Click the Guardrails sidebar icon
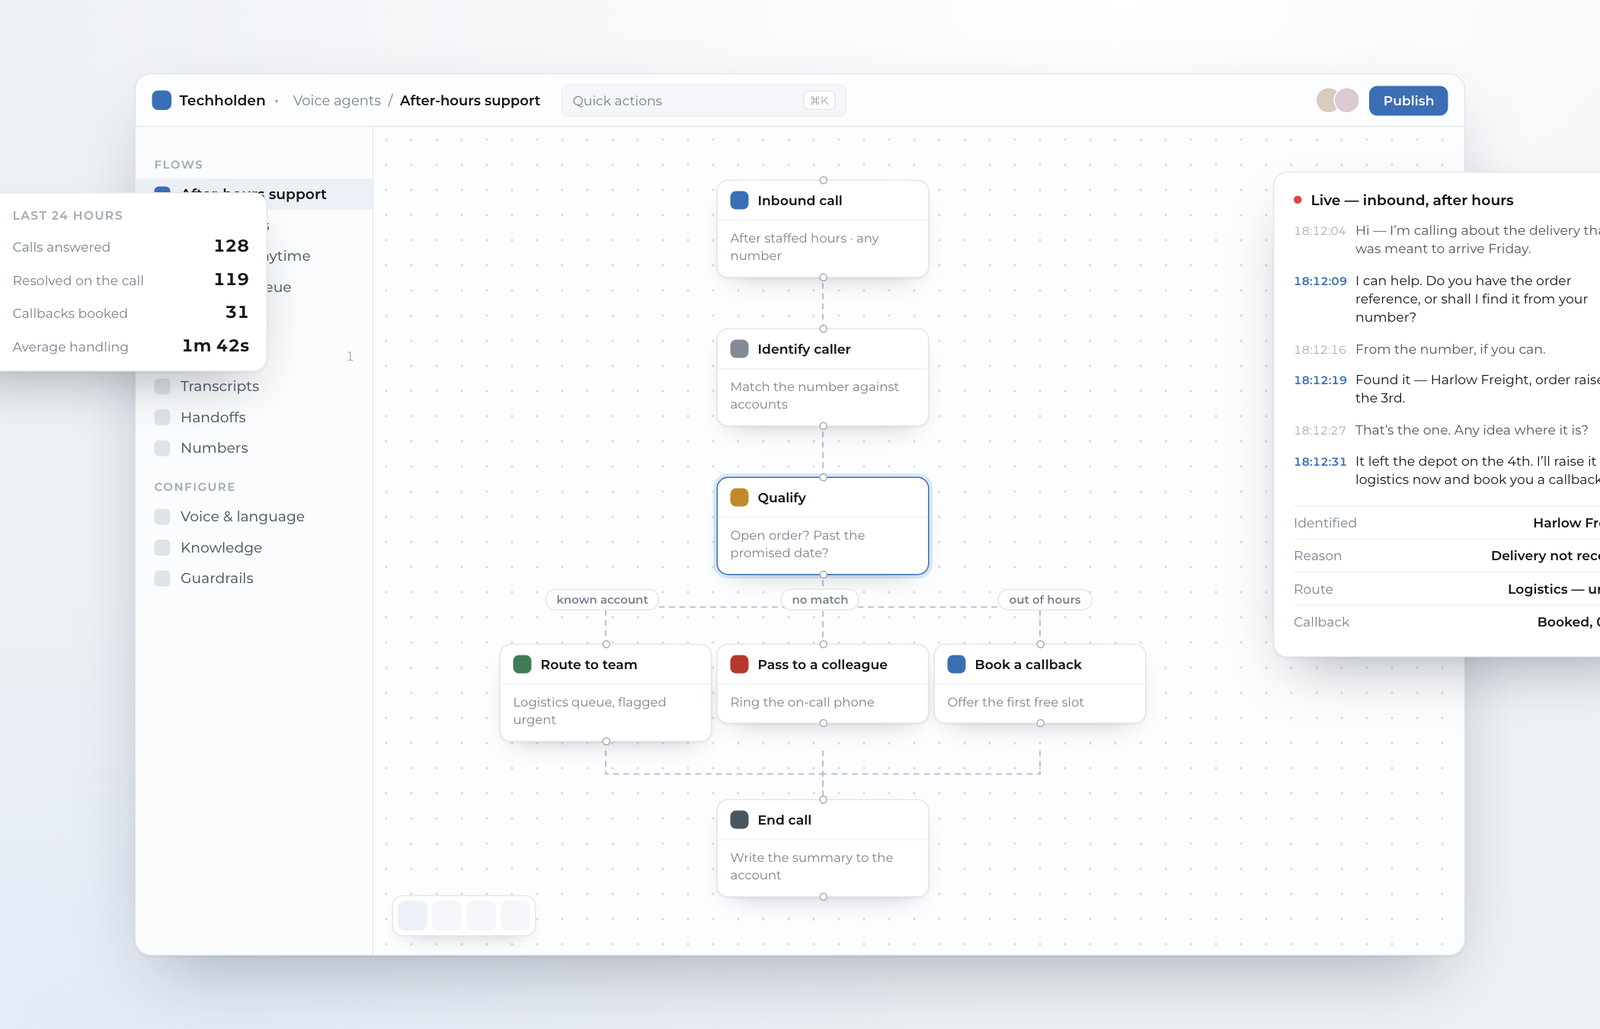 tap(162, 578)
